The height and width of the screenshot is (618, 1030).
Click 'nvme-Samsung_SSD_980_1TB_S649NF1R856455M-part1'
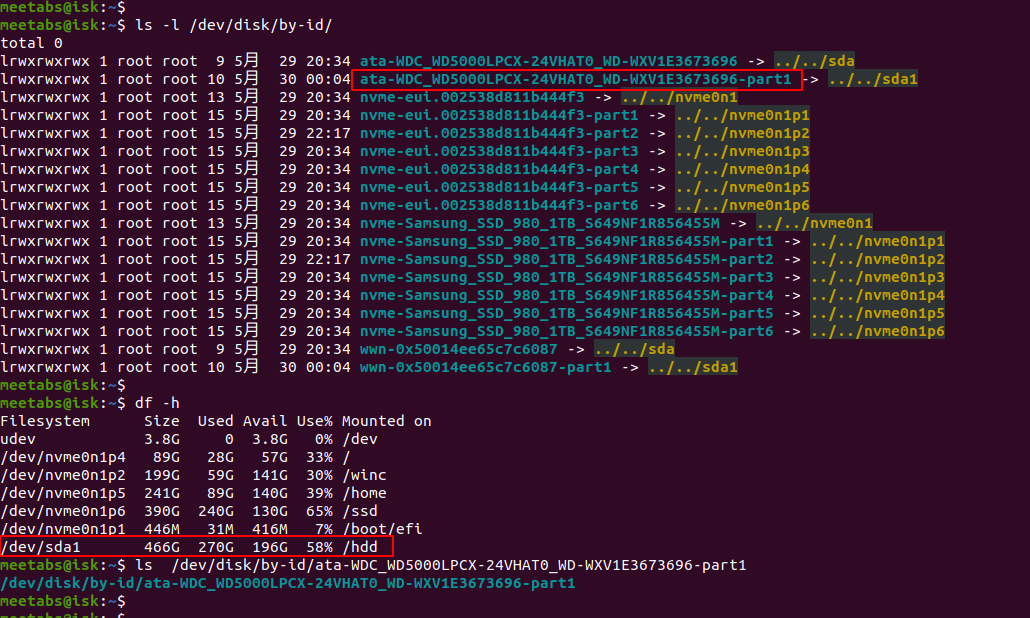tap(566, 242)
